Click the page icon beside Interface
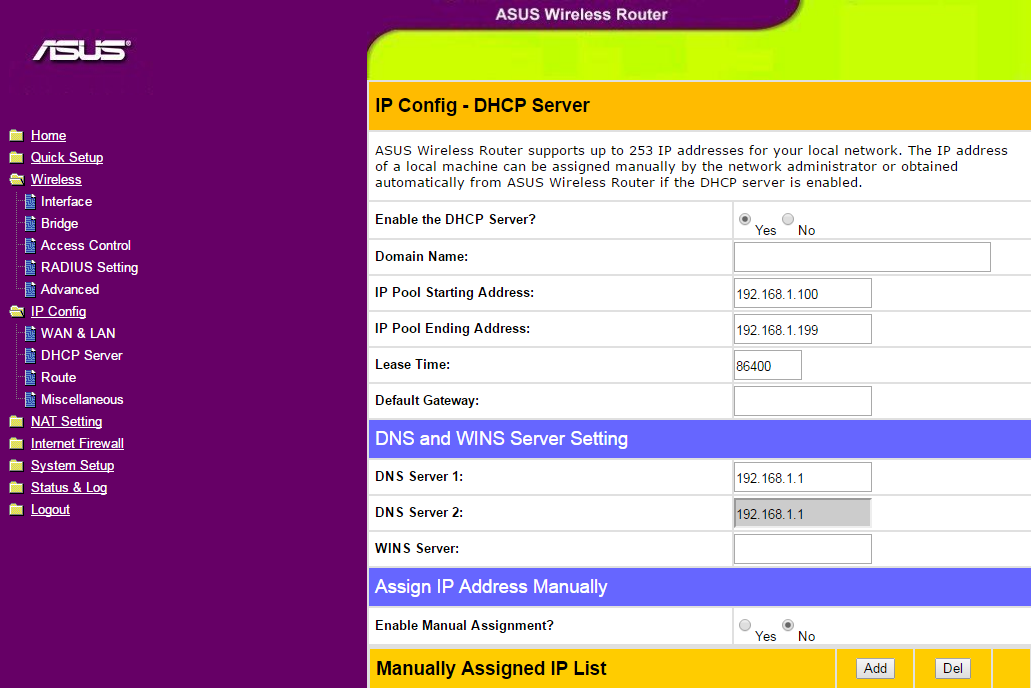This screenshot has width=1031, height=688. (30, 201)
